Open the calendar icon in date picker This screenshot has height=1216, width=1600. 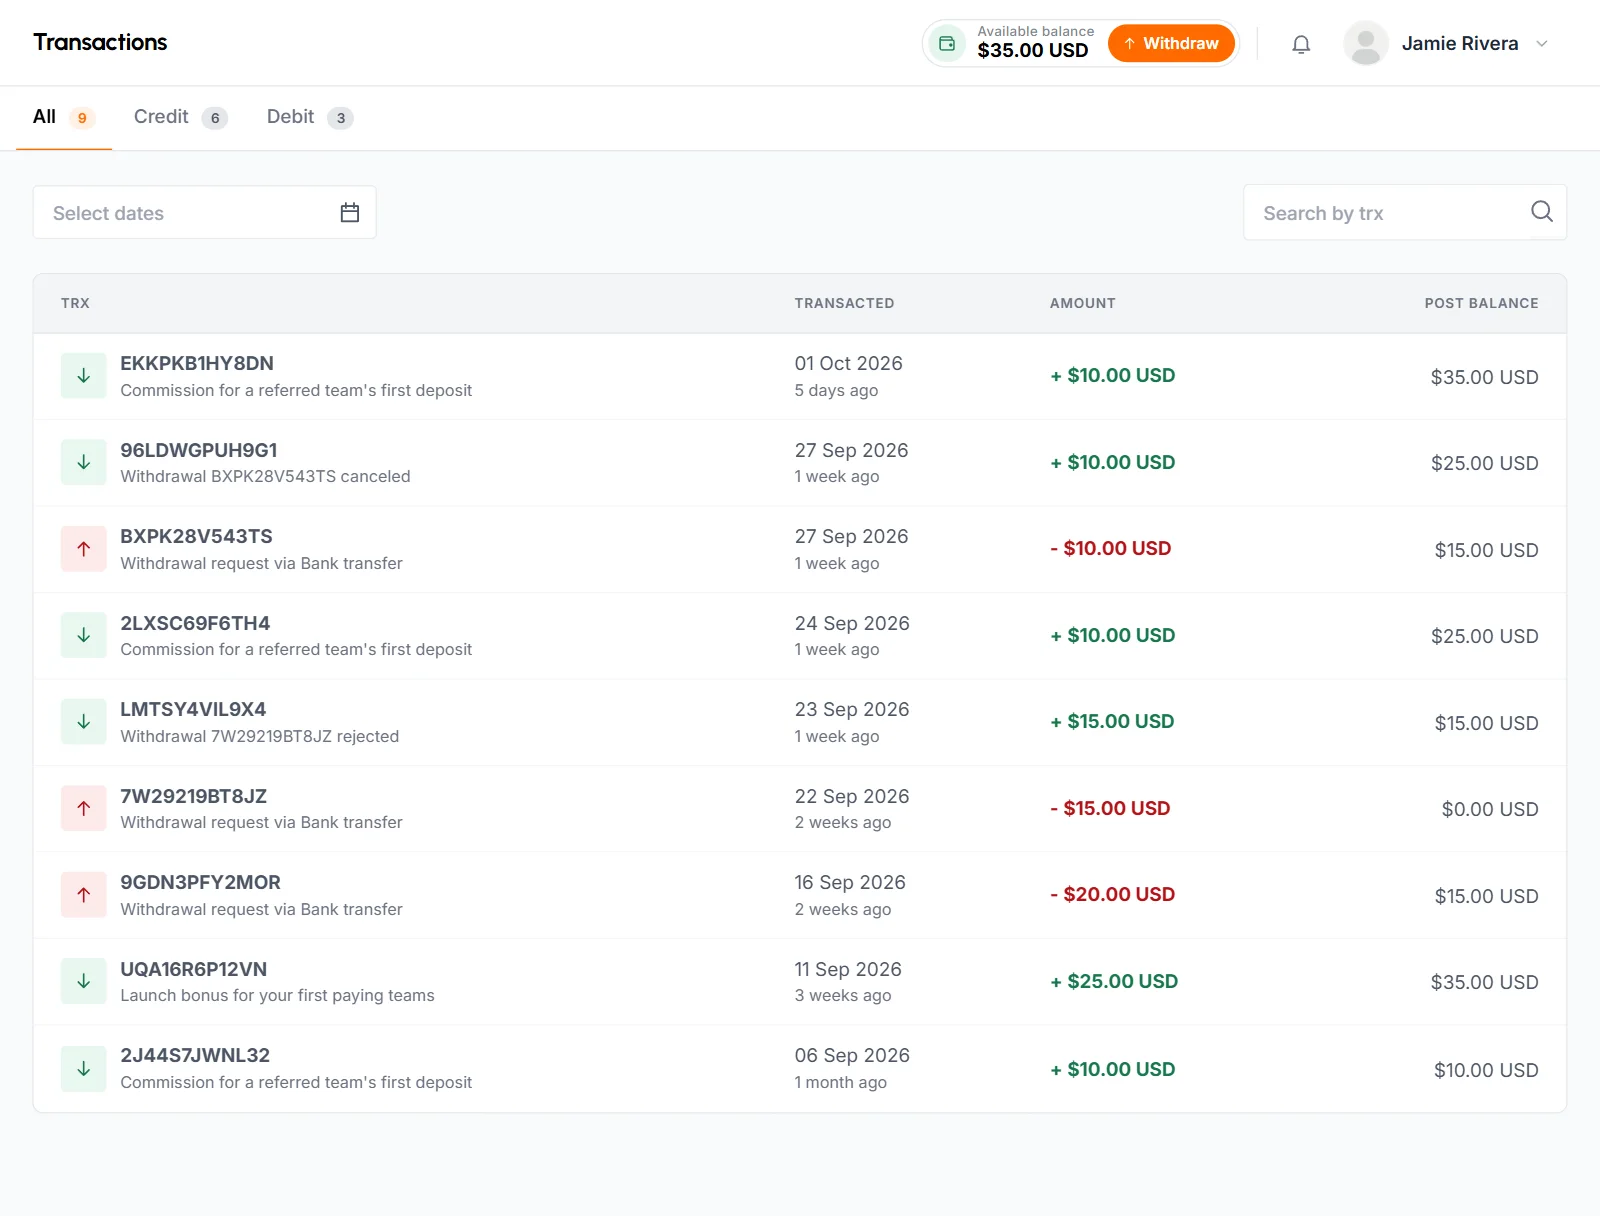pos(349,212)
